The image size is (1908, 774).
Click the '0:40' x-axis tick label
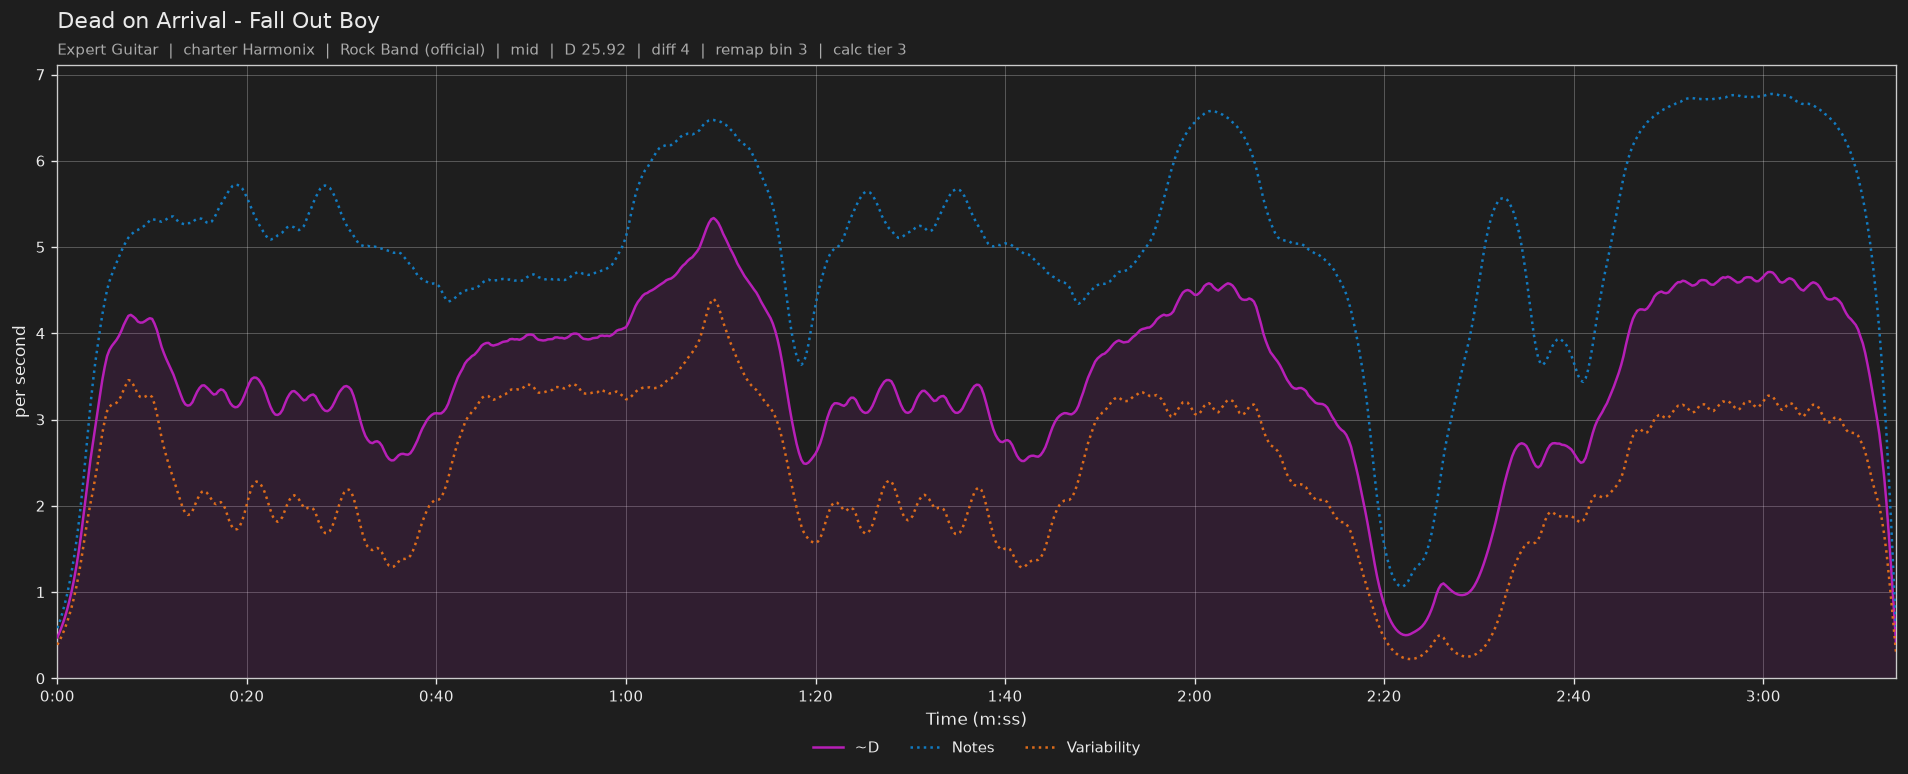coord(436,697)
